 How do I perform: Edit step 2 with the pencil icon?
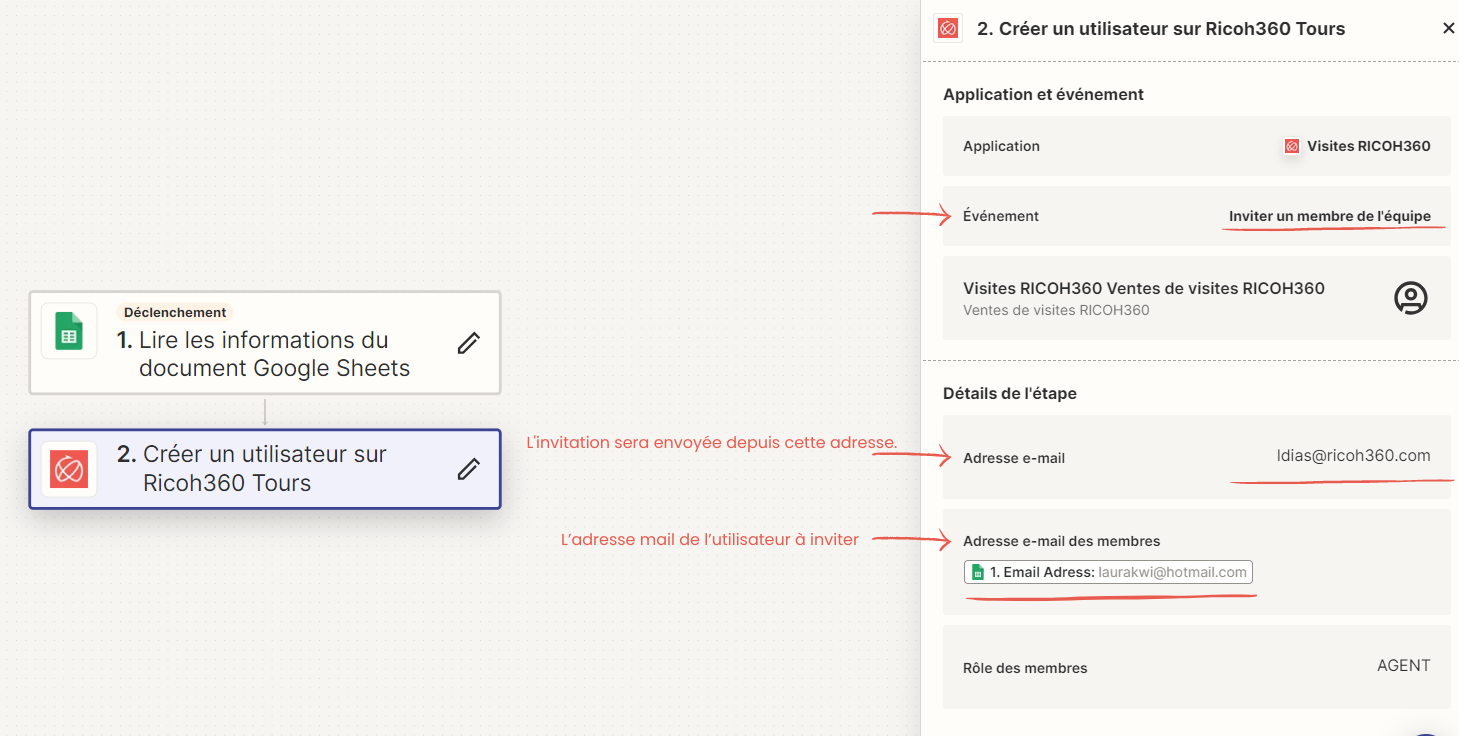468,469
